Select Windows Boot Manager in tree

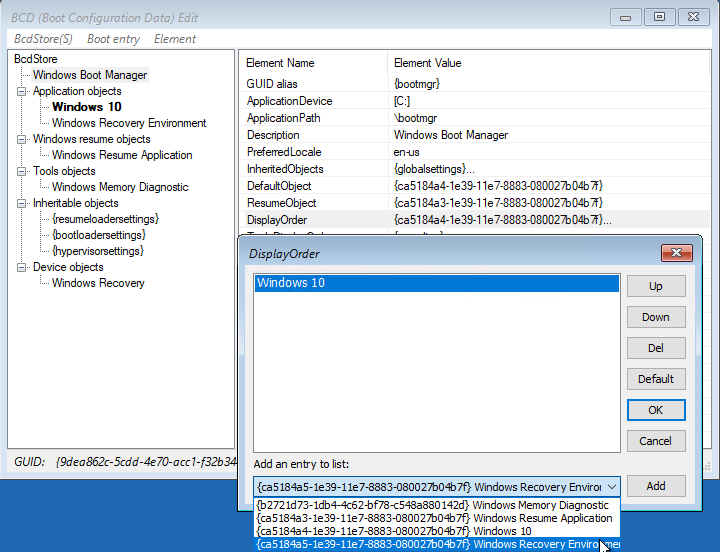coord(90,75)
